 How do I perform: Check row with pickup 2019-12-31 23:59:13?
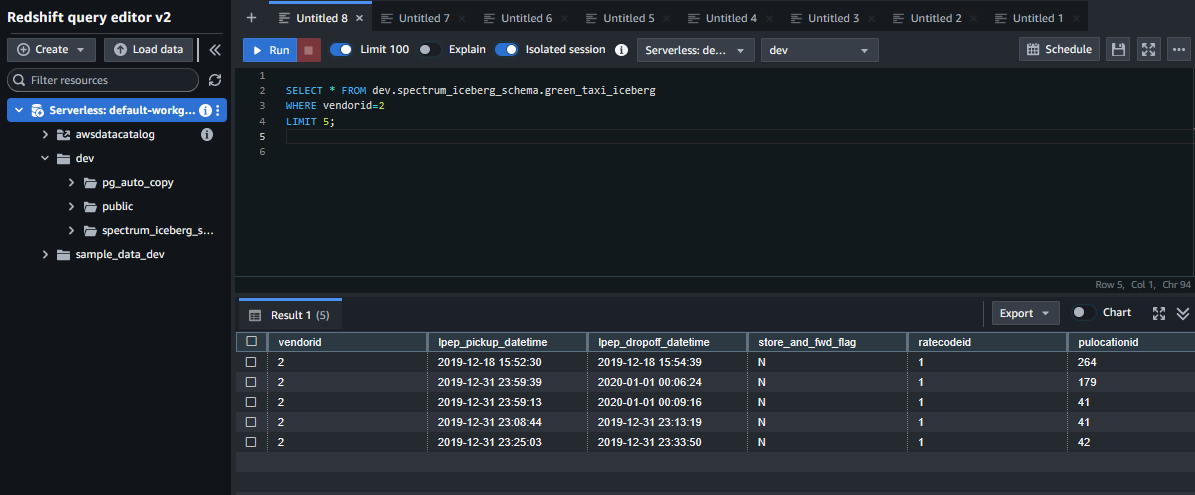coord(251,402)
